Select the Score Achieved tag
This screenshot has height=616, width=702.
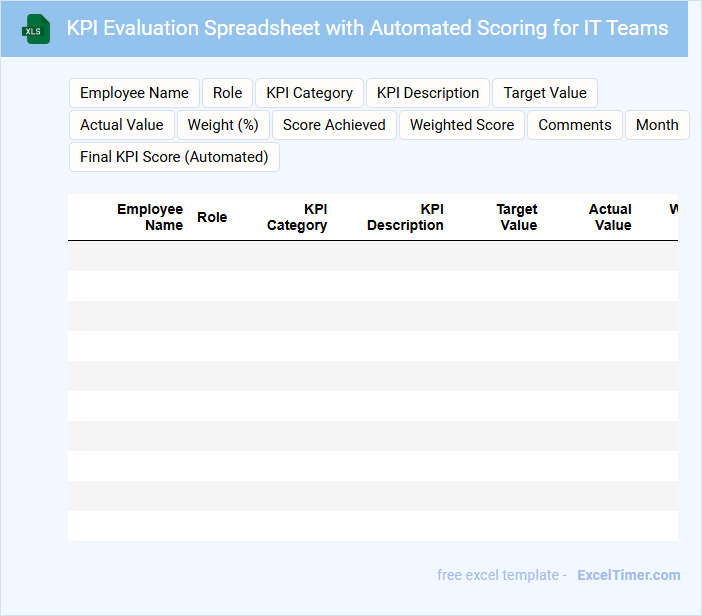(334, 125)
